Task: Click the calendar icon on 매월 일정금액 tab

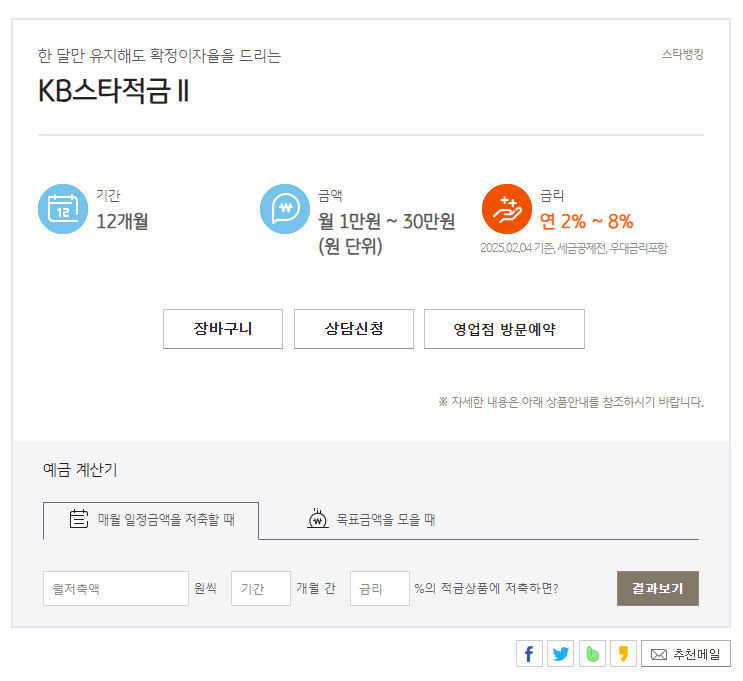Action: pyautogui.click(x=79, y=519)
